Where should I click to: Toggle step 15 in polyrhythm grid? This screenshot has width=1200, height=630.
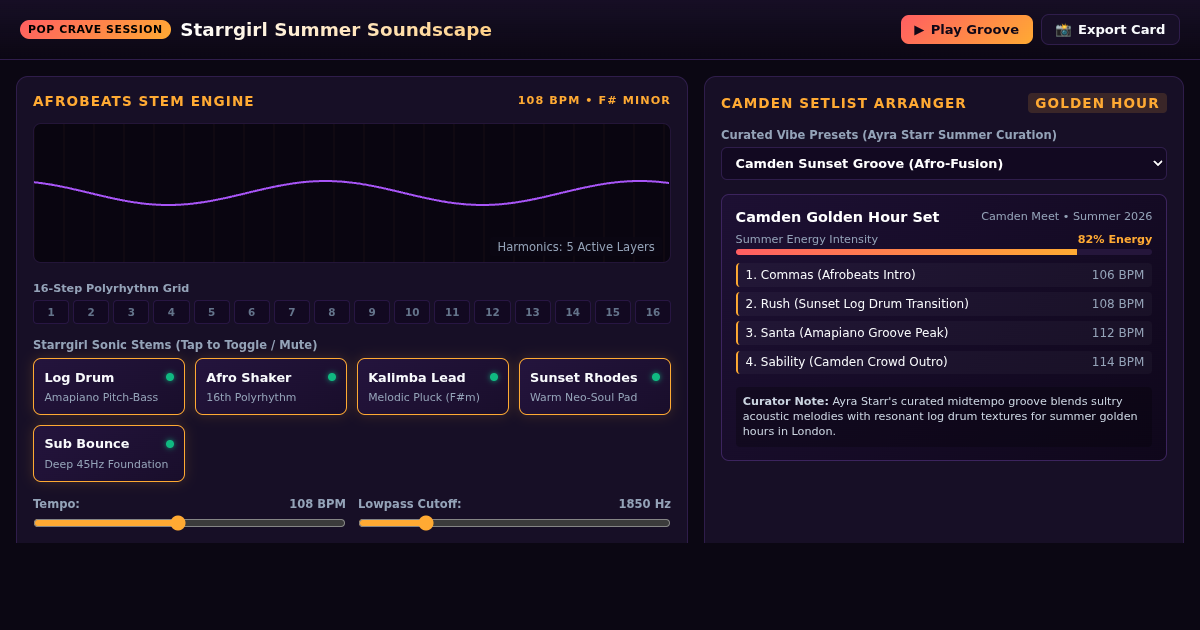click(613, 312)
